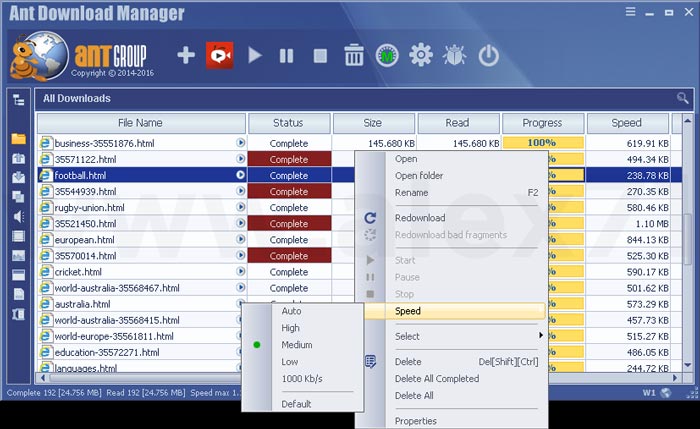Choose Delete in context menu

point(408,362)
